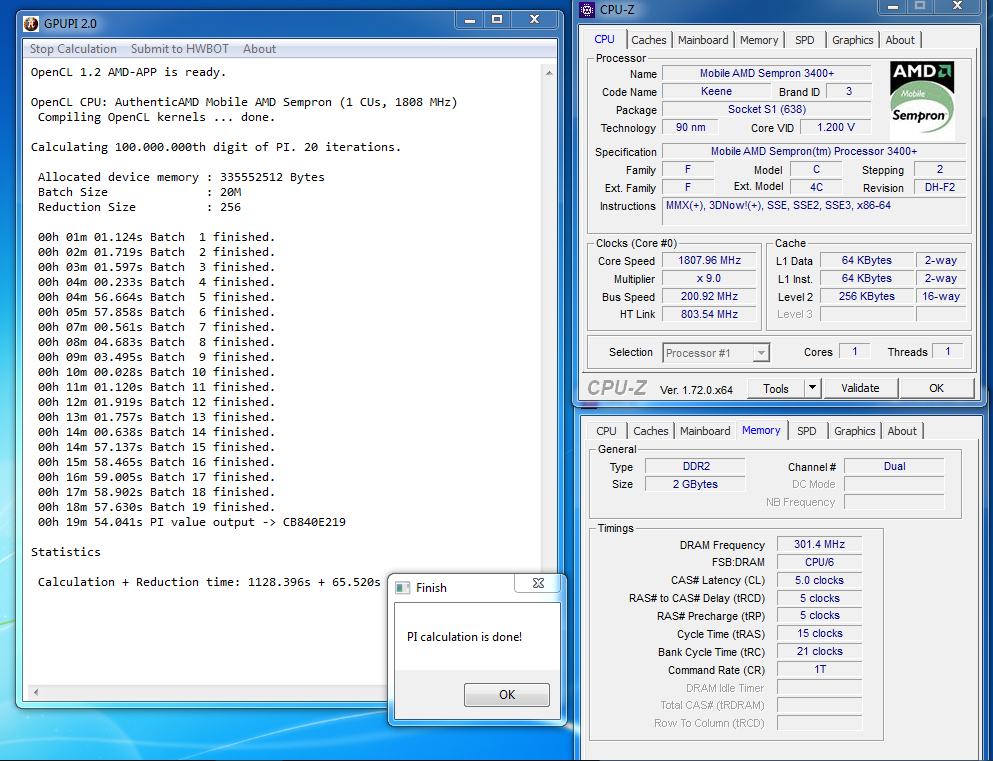Image resolution: width=993 pixels, height=761 pixels.
Task: Open SPD tab in lower CPU-Z window
Action: click(806, 431)
